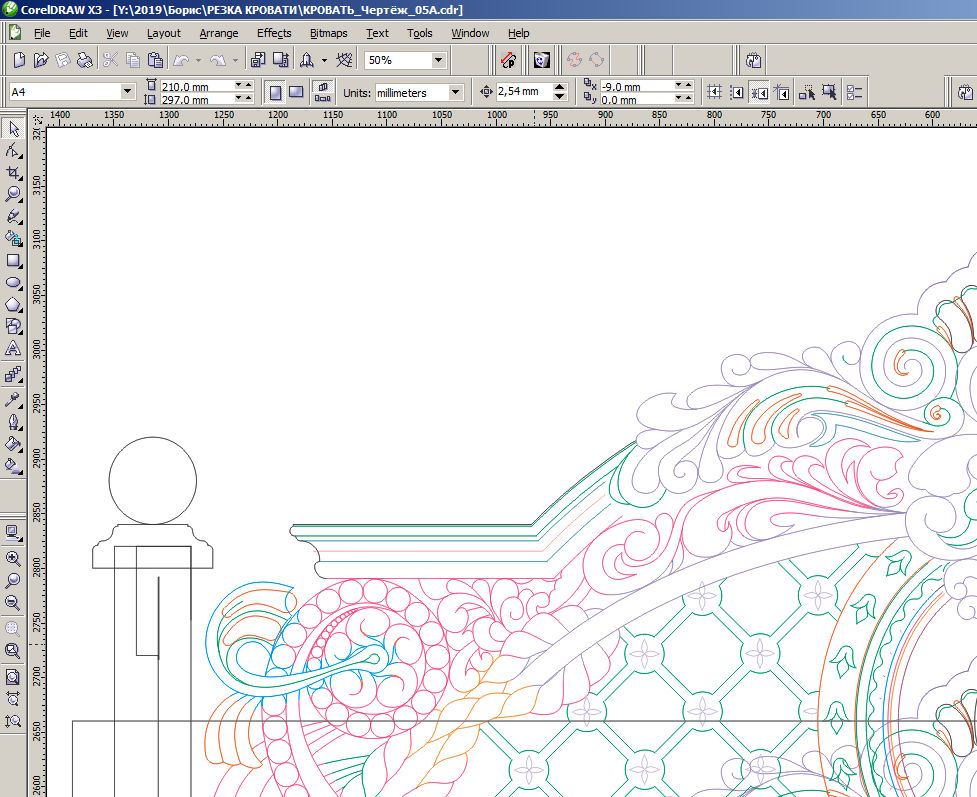Screen dimensions: 977x797
Task: Set page orientation to Portrait
Action: tap(275, 93)
